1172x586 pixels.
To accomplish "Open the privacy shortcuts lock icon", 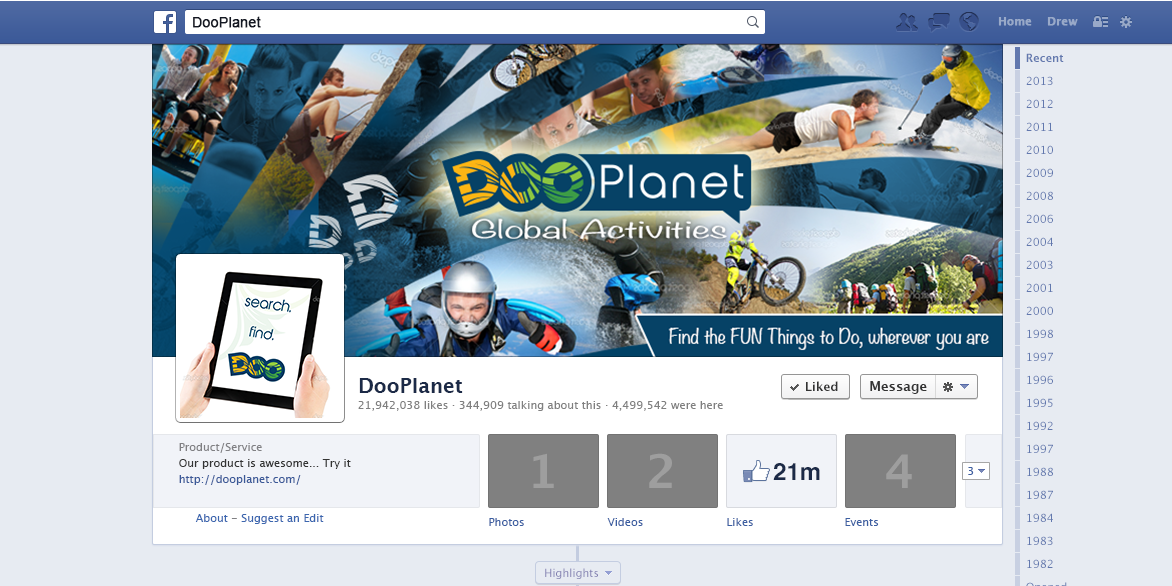I will 1100,22.
